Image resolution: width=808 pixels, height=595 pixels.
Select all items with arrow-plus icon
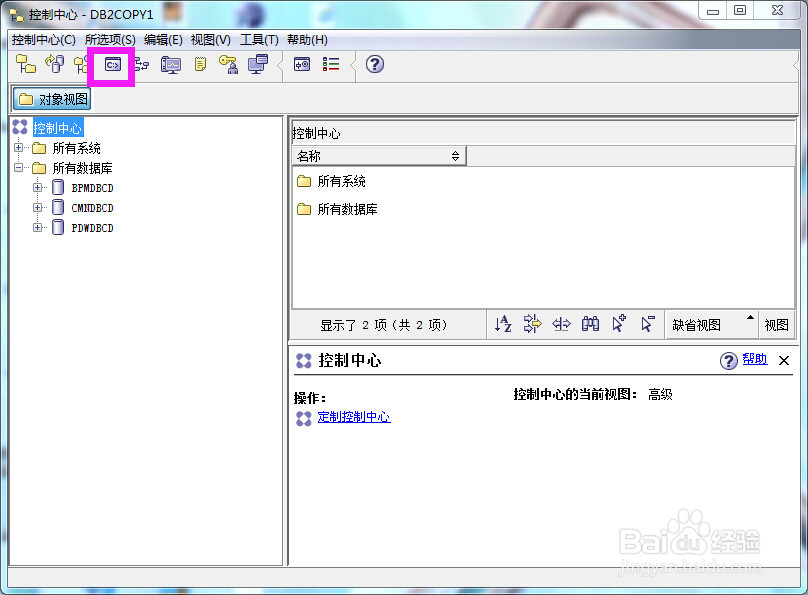tap(617, 324)
